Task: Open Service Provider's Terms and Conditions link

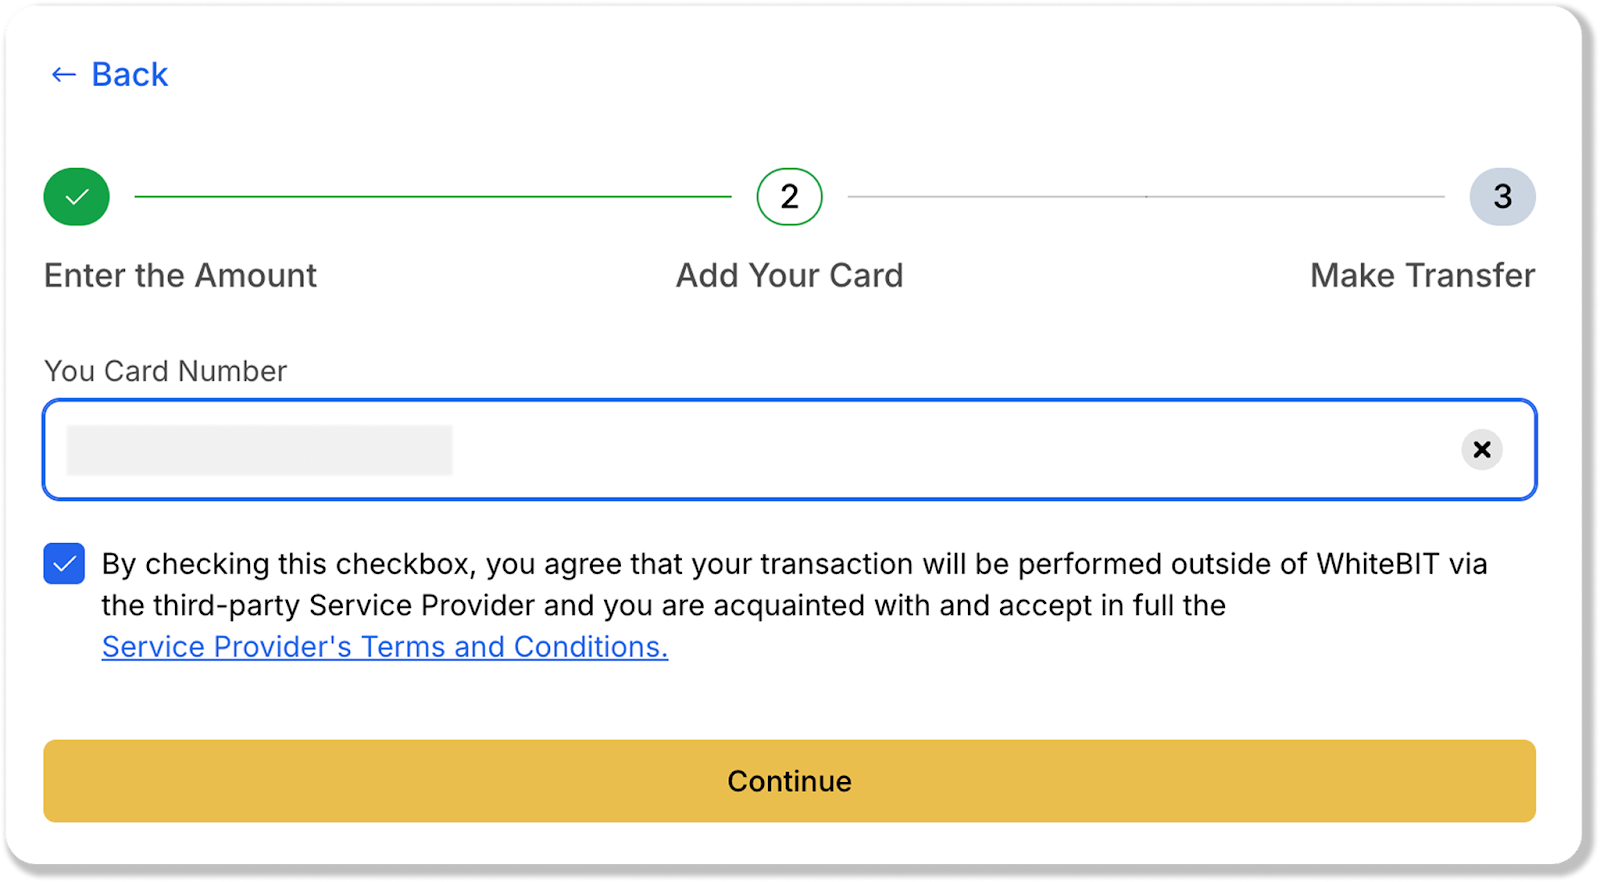Action: (x=385, y=648)
